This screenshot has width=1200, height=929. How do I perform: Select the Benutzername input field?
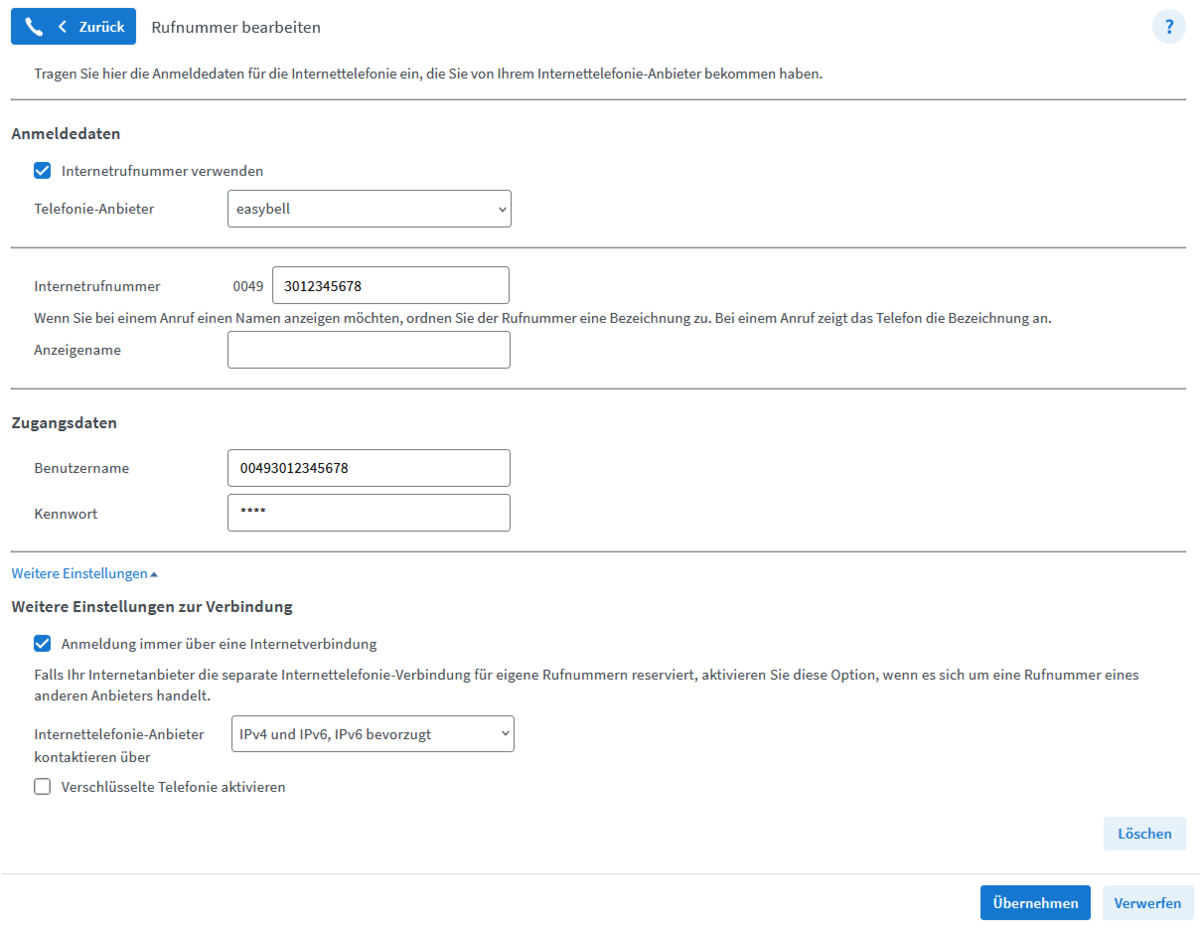pos(369,468)
